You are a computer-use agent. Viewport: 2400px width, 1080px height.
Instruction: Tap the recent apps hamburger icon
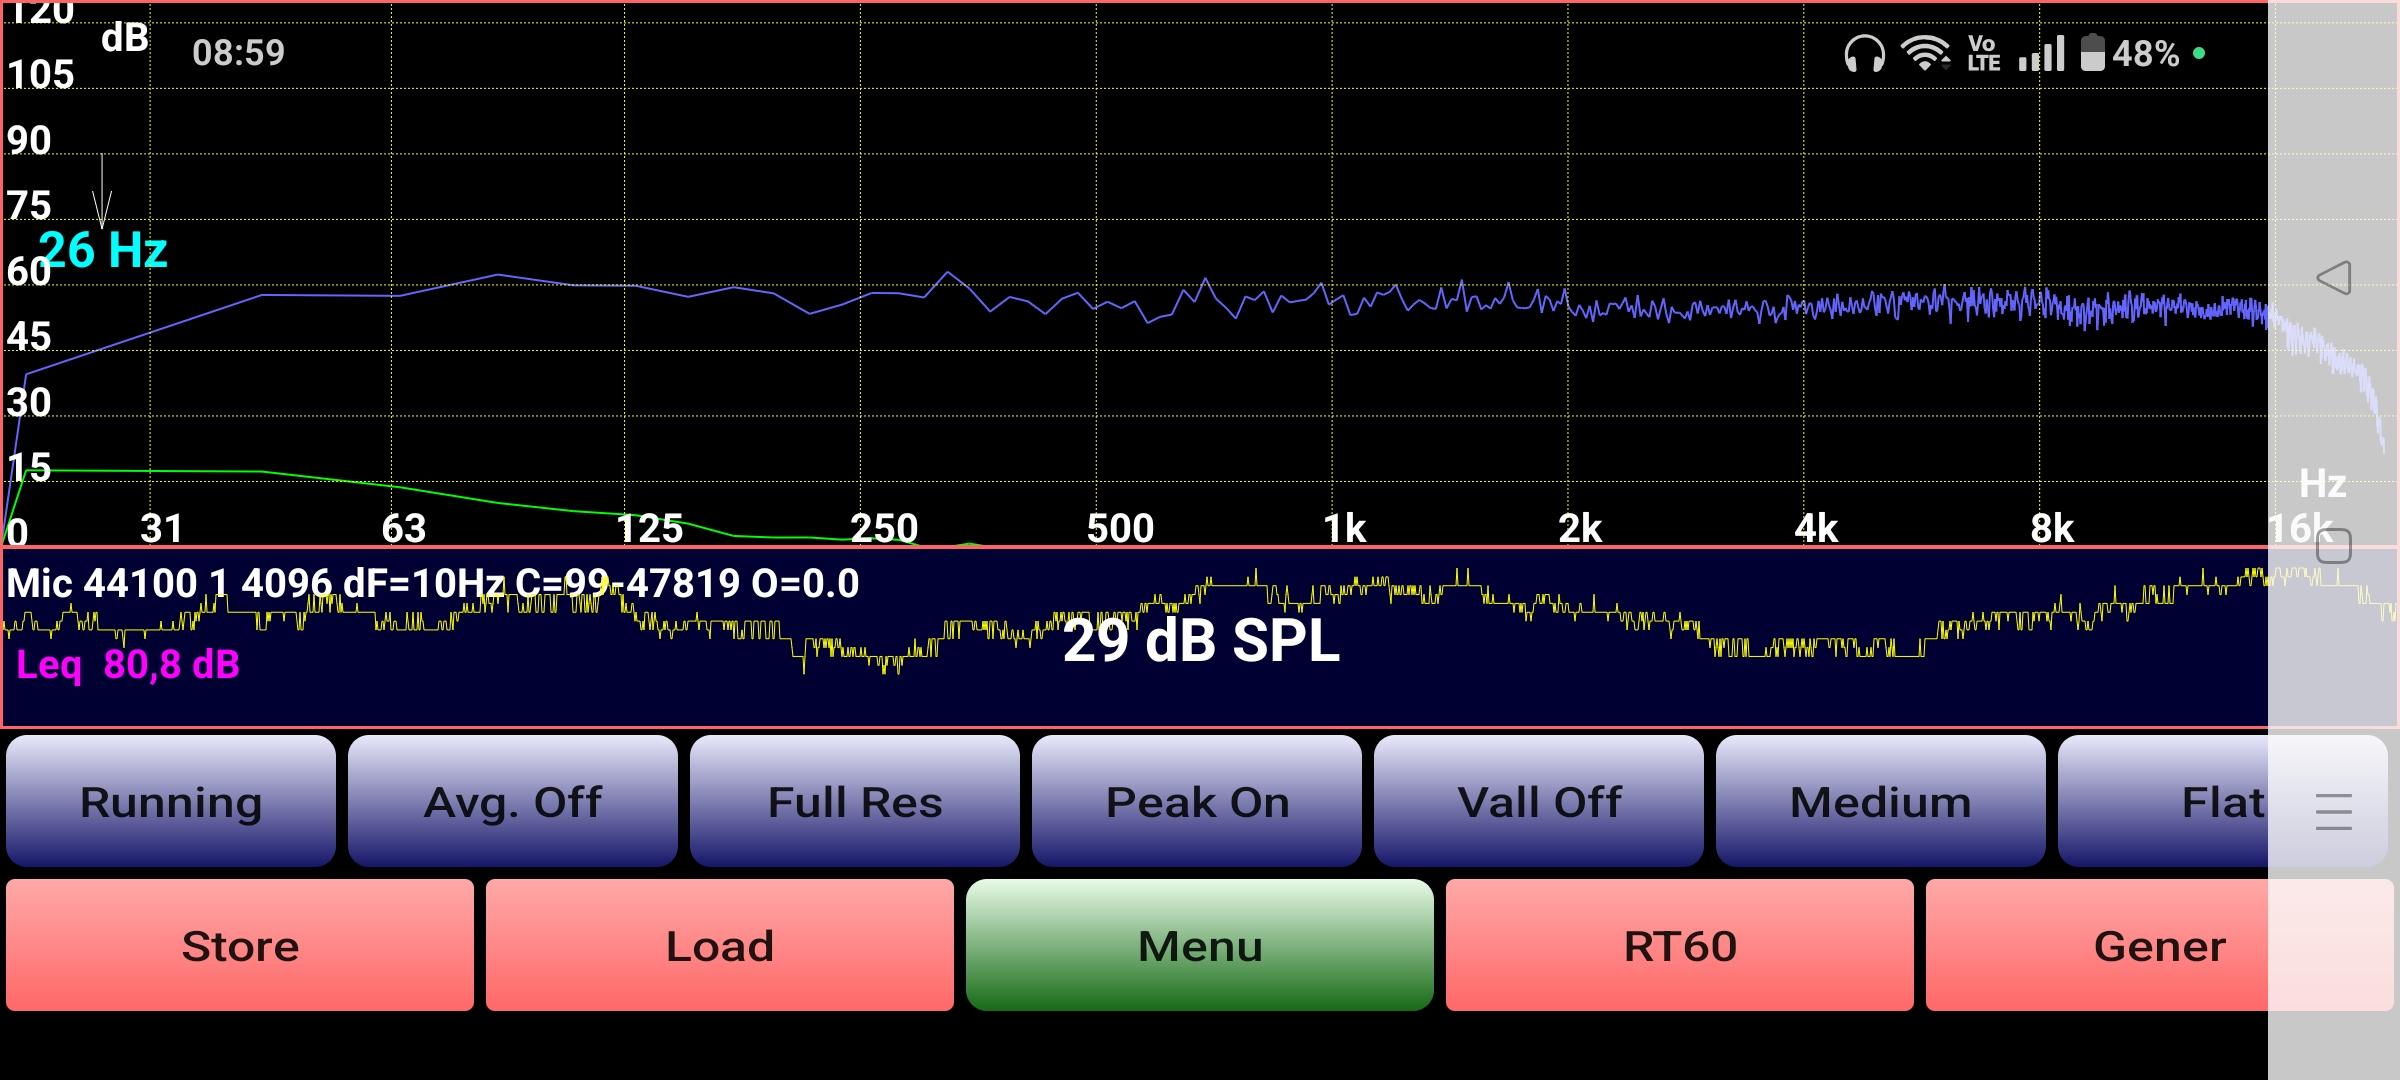click(2333, 811)
